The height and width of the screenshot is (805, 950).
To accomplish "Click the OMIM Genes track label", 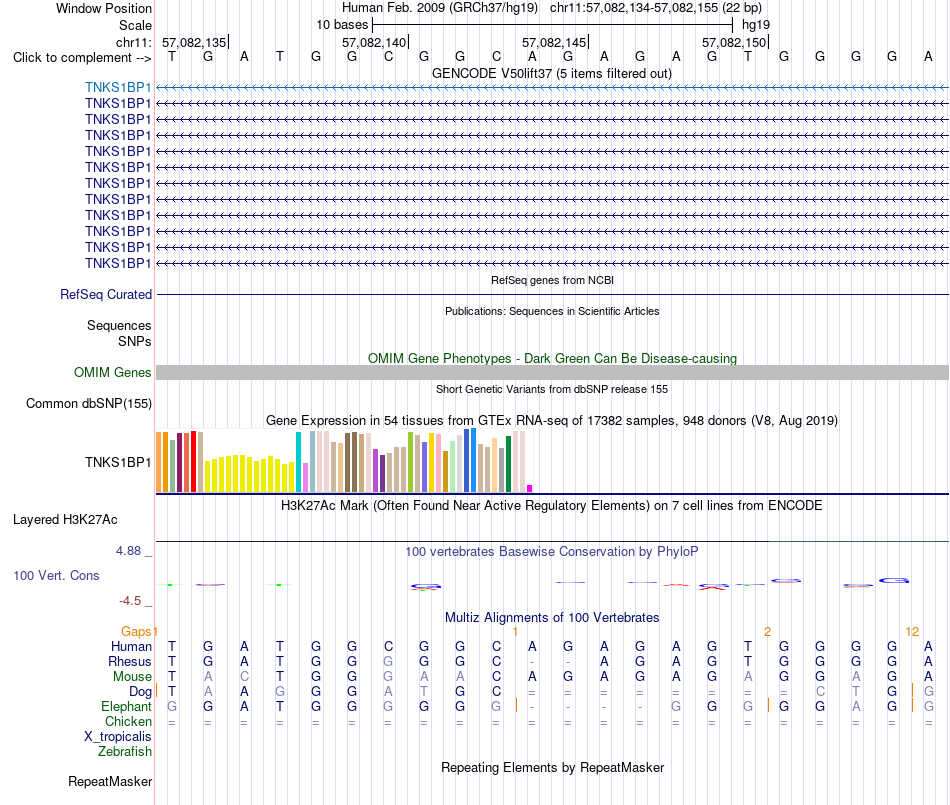I will [112, 373].
